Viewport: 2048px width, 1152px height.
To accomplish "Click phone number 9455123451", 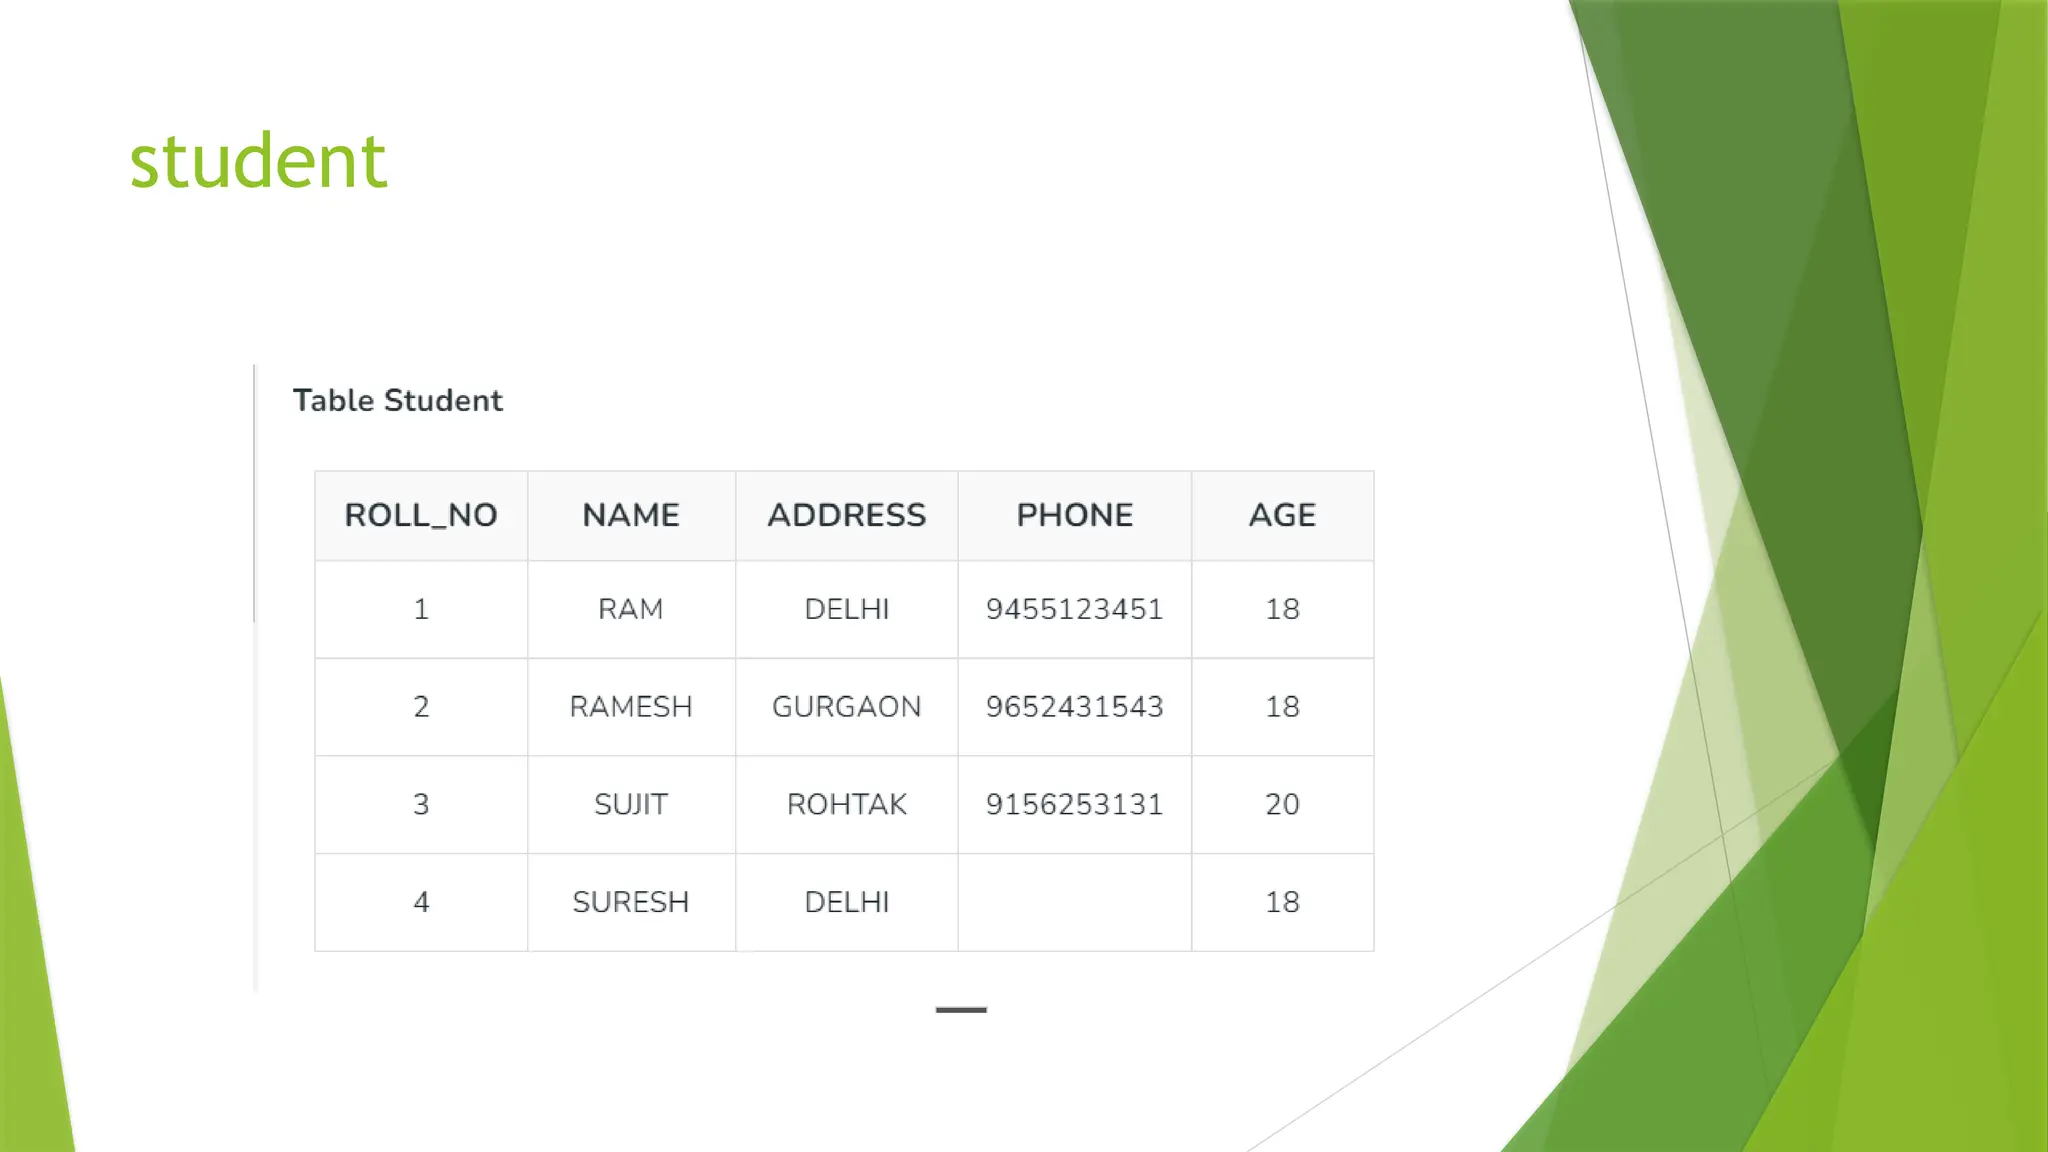I will pos(1074,609).
